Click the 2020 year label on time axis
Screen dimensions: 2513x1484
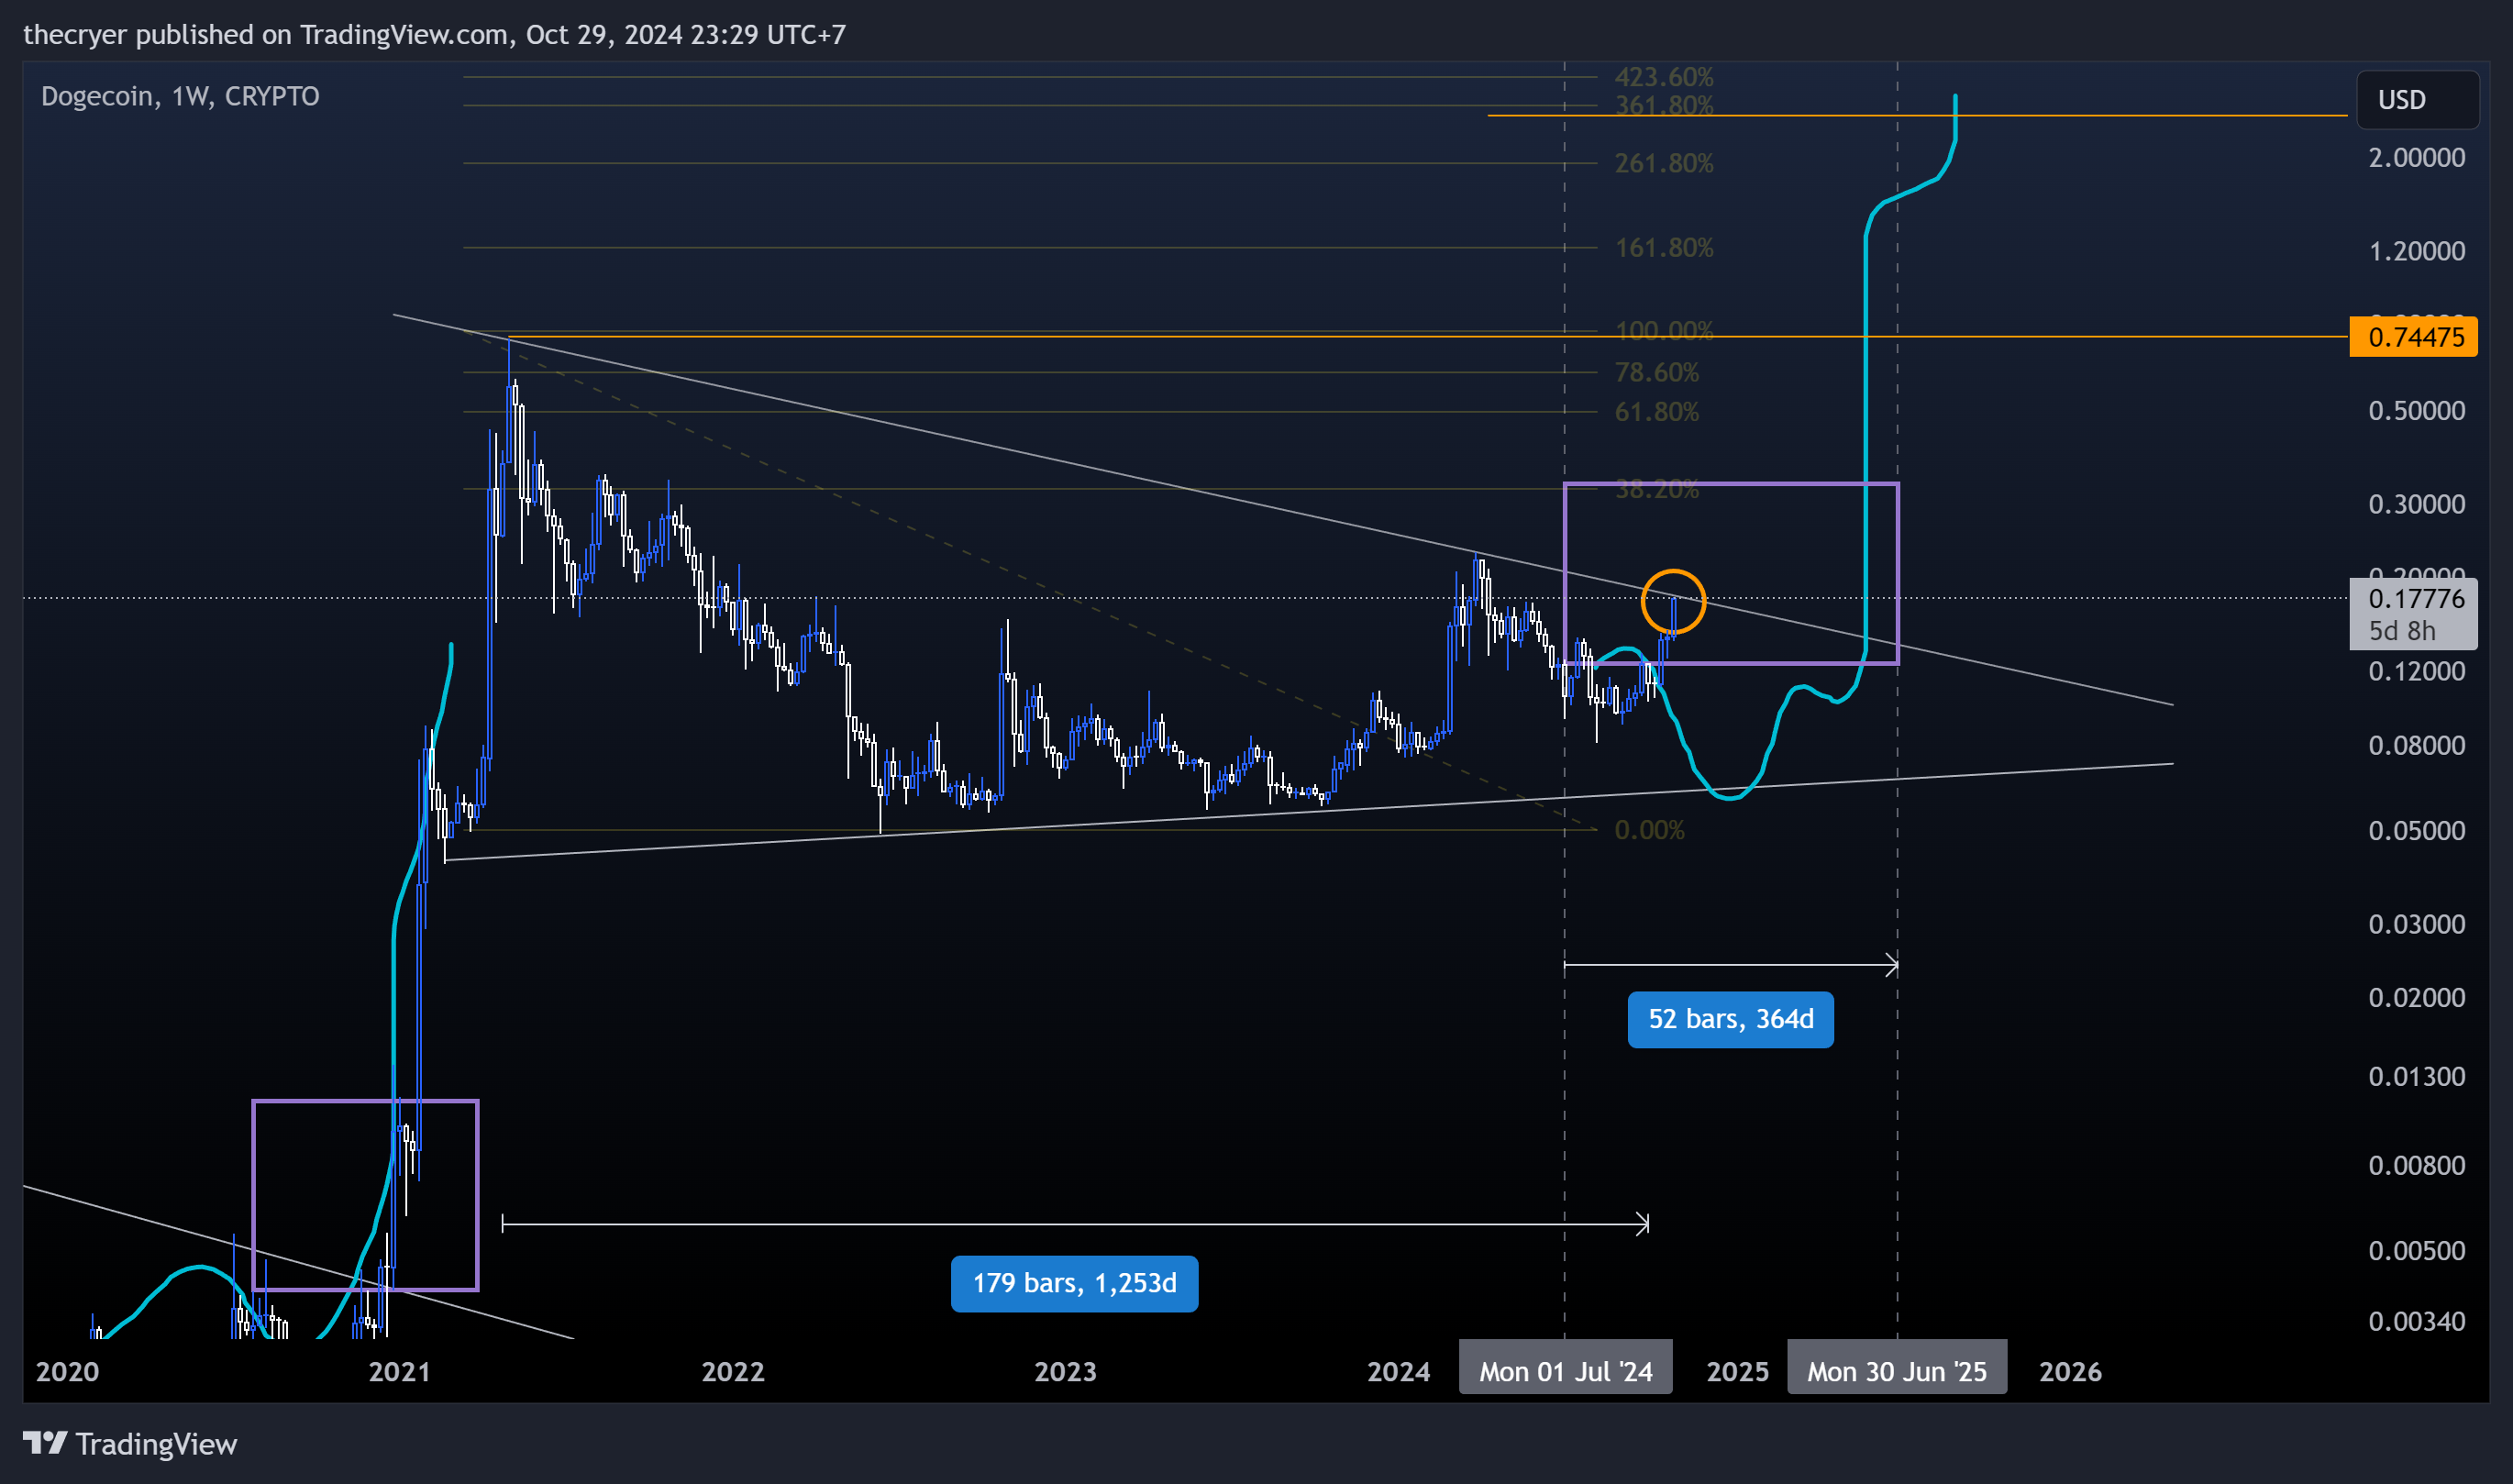67,1371
